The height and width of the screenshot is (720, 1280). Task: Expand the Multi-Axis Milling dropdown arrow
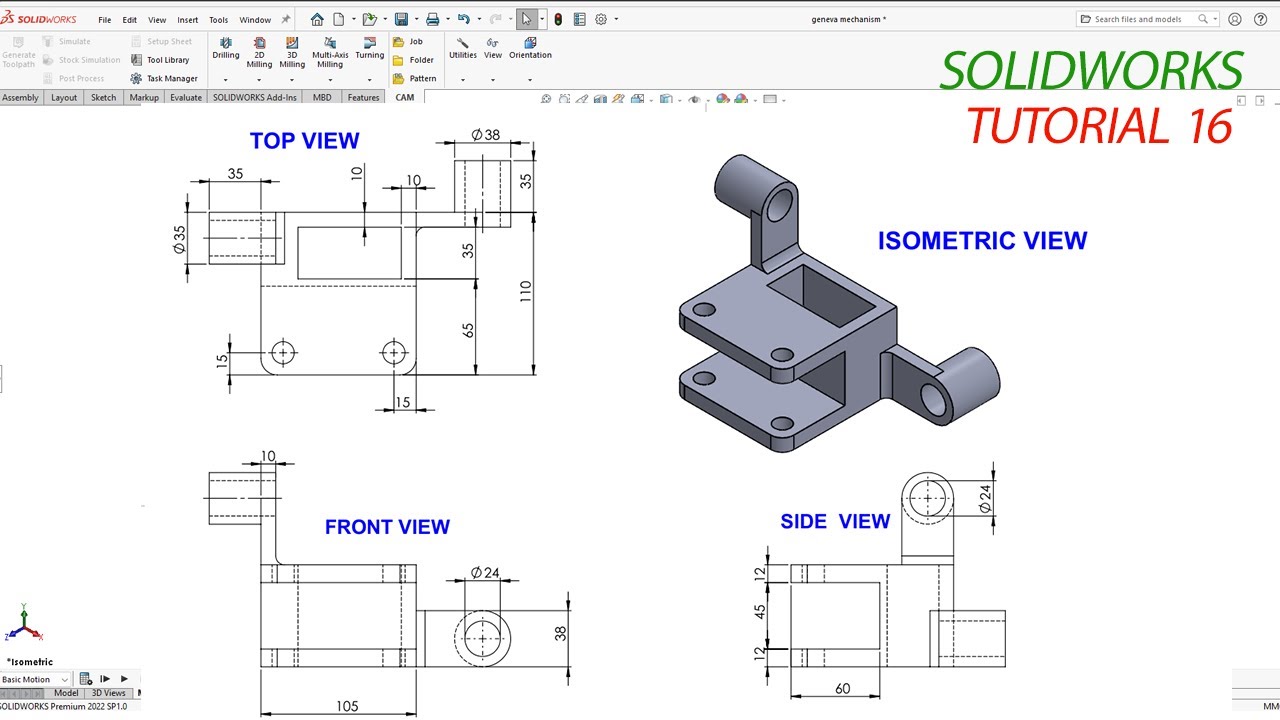[x=330, y=80]
